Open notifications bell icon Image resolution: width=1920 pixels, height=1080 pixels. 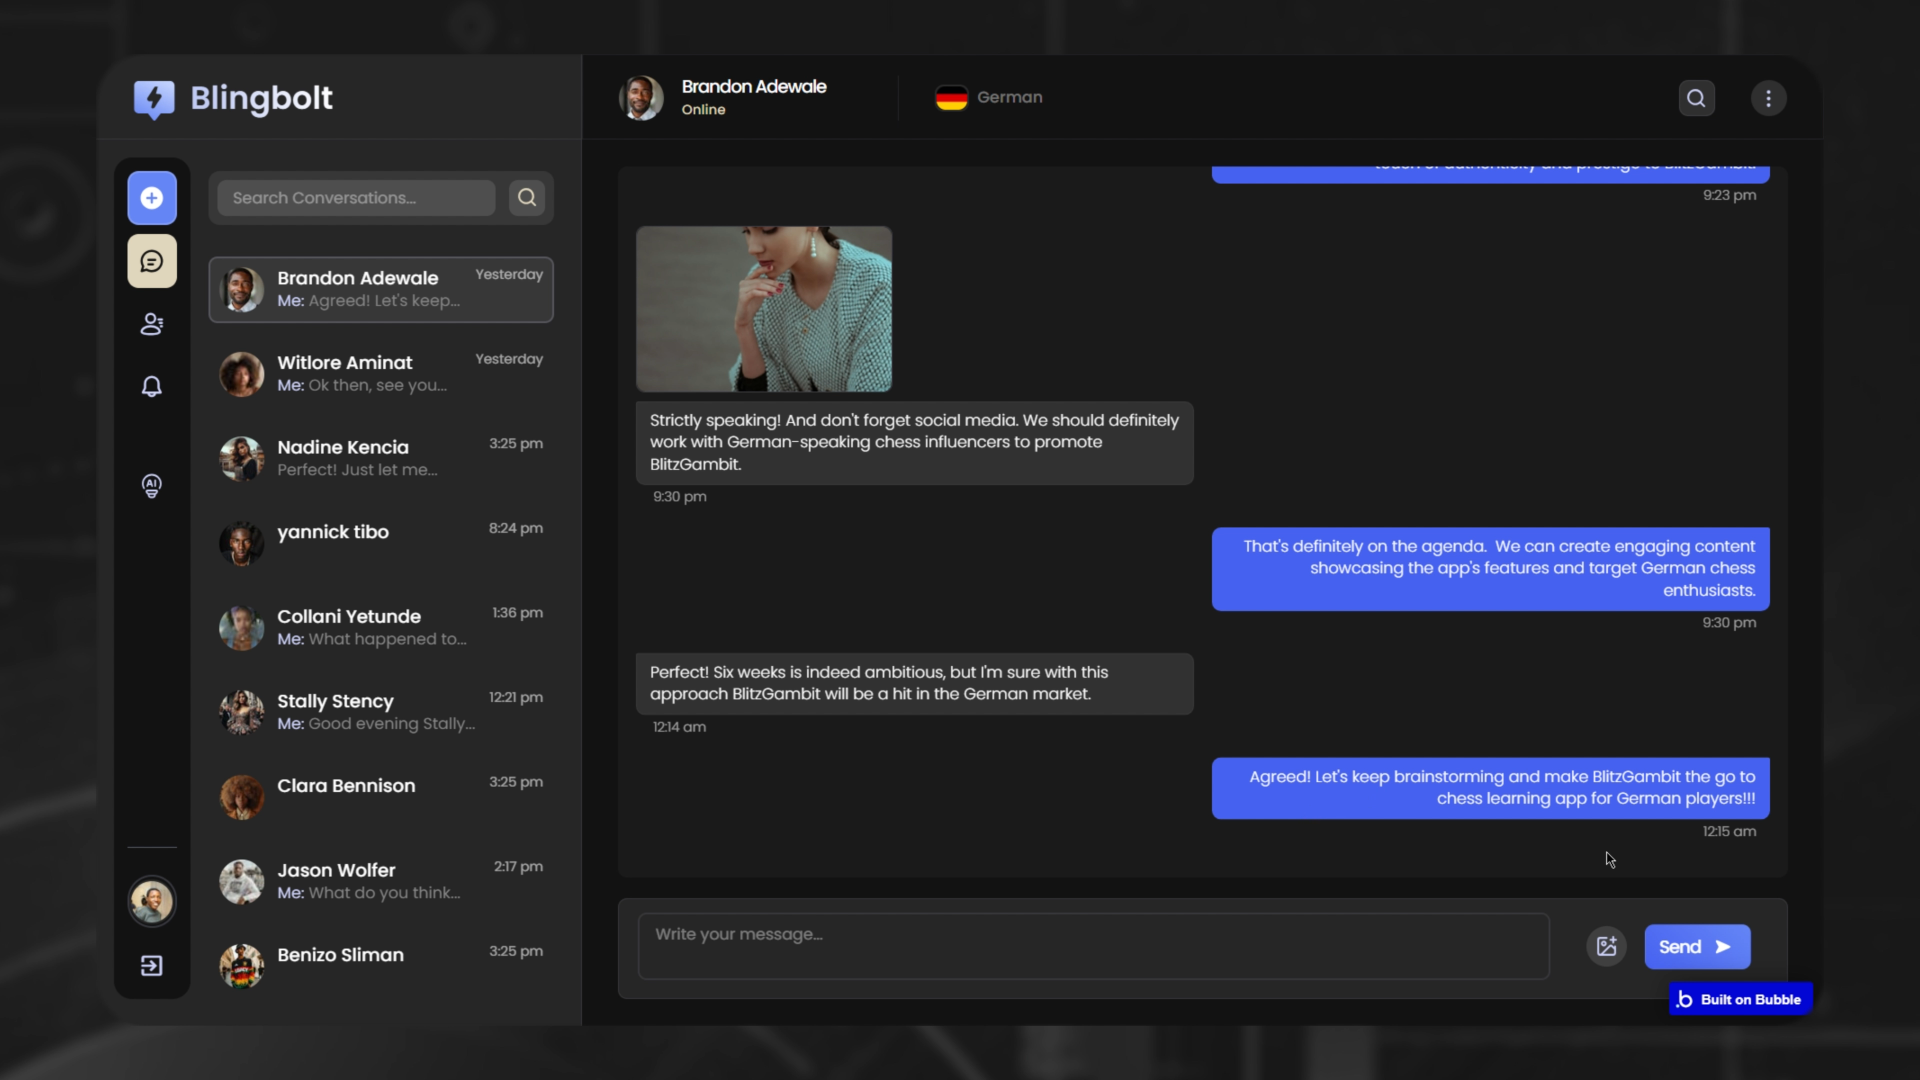point(152,387)
